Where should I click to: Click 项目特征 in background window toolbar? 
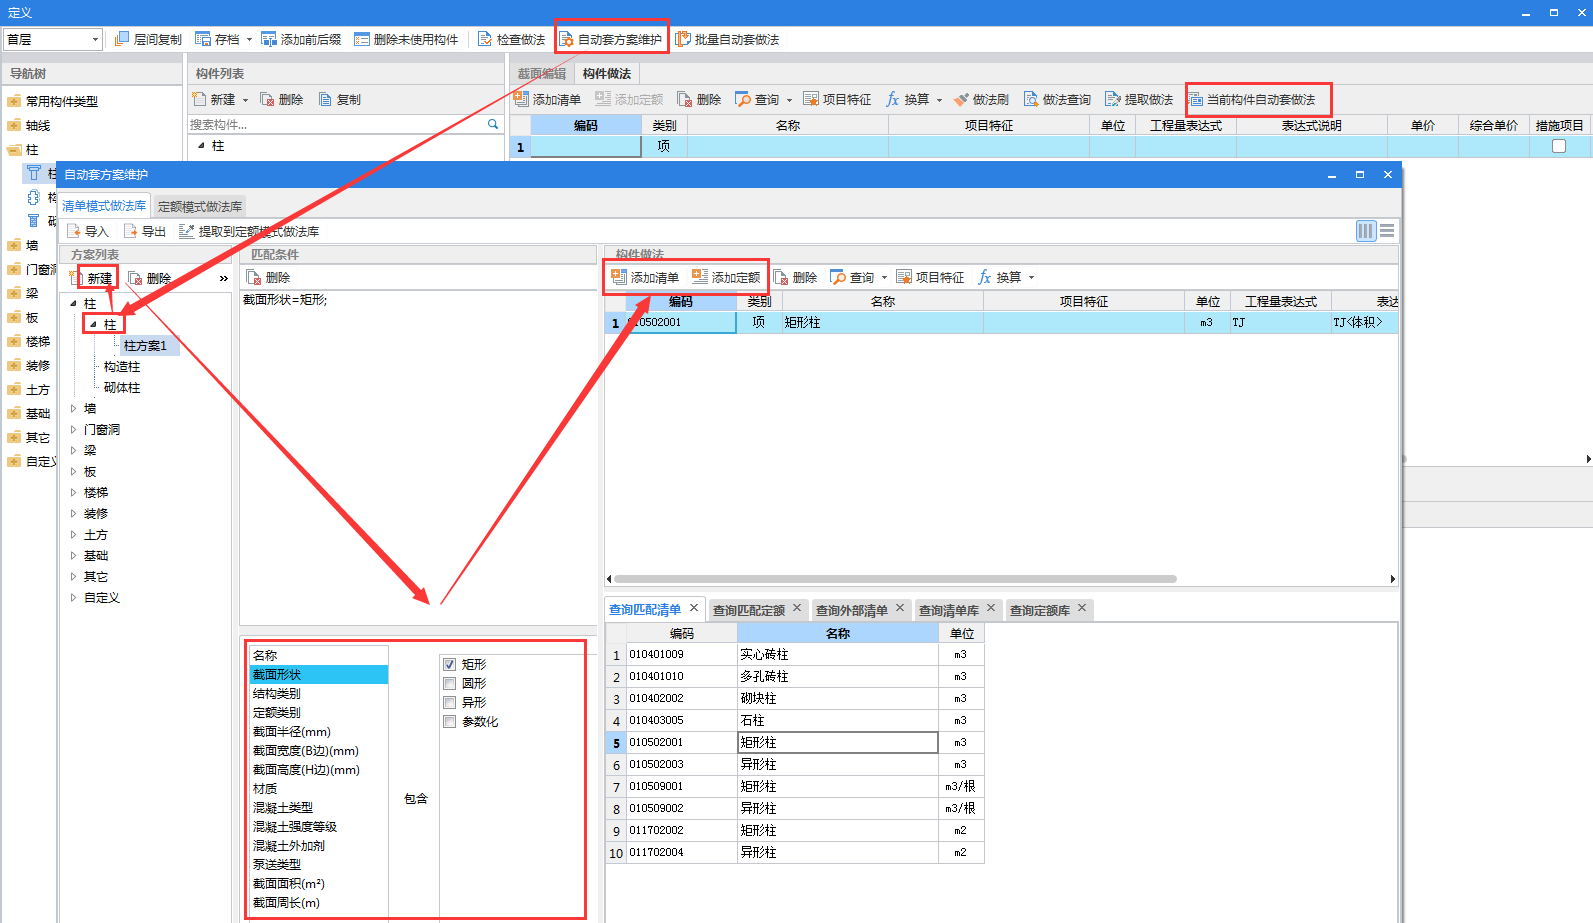(x=837, y=99)
